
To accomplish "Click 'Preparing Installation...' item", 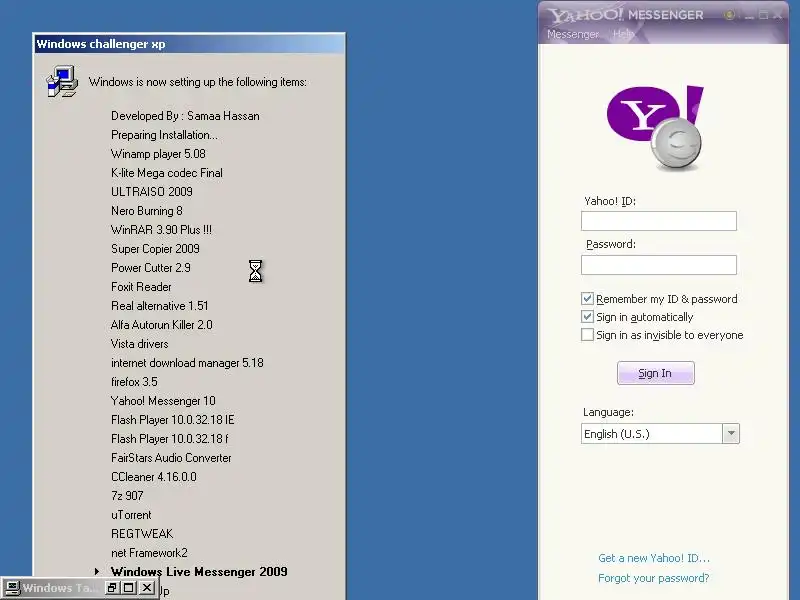I will [164, 135].
